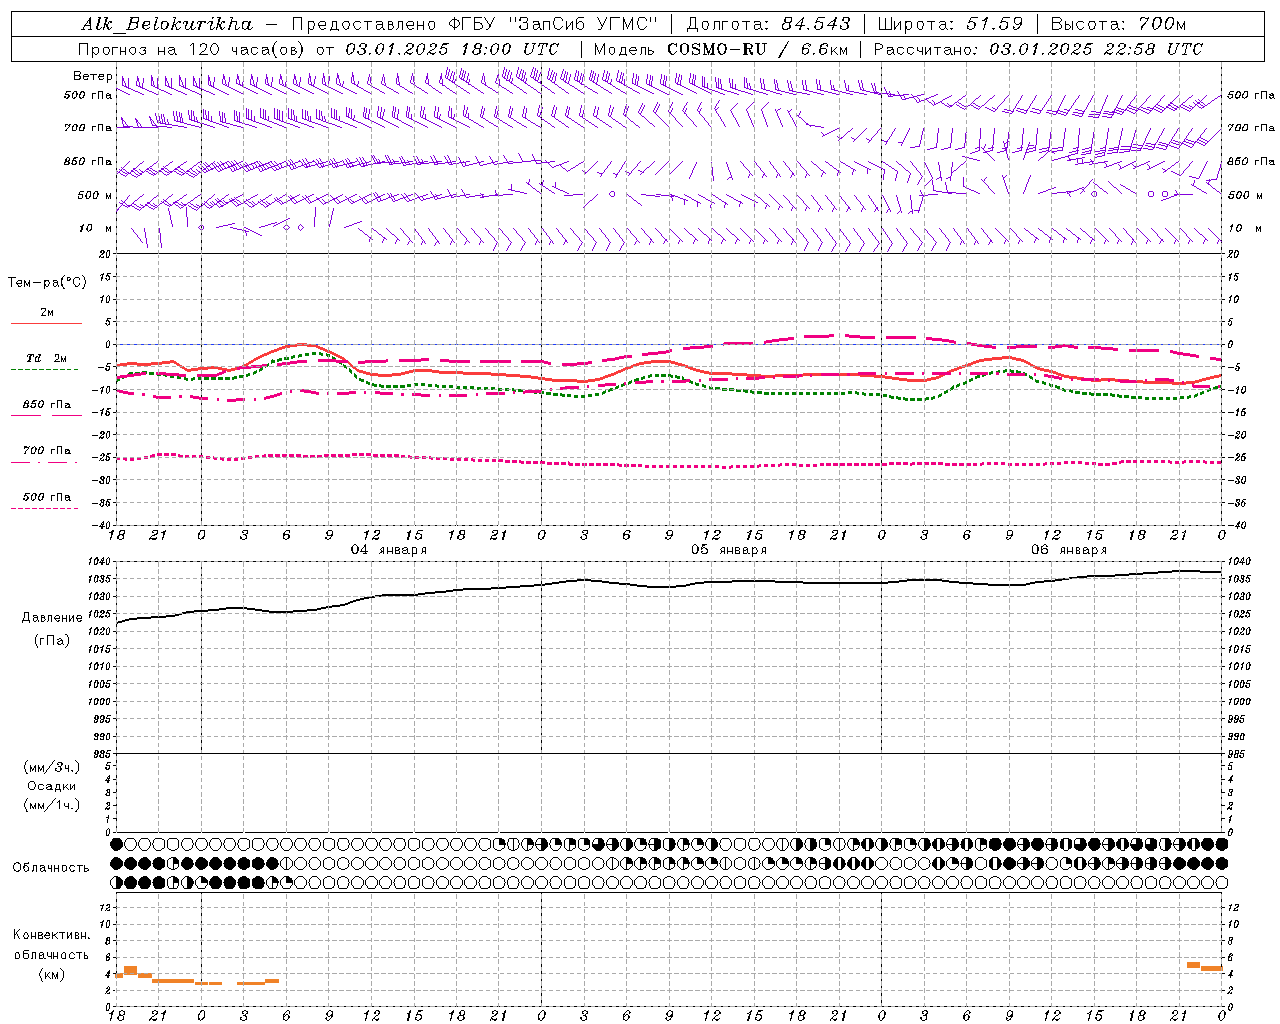Click the '05 января' date label
Image resolution: width=1280 pixels, height=1024 pixels.
click(x=728, y=550)
